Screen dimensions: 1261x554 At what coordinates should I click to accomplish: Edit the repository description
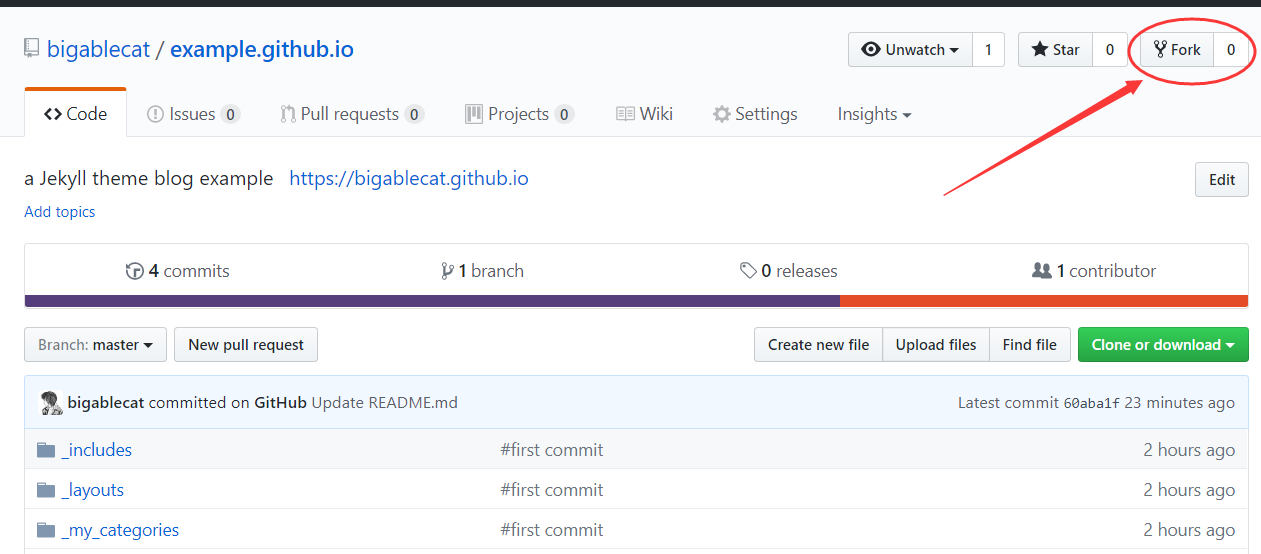point(1222,180)
